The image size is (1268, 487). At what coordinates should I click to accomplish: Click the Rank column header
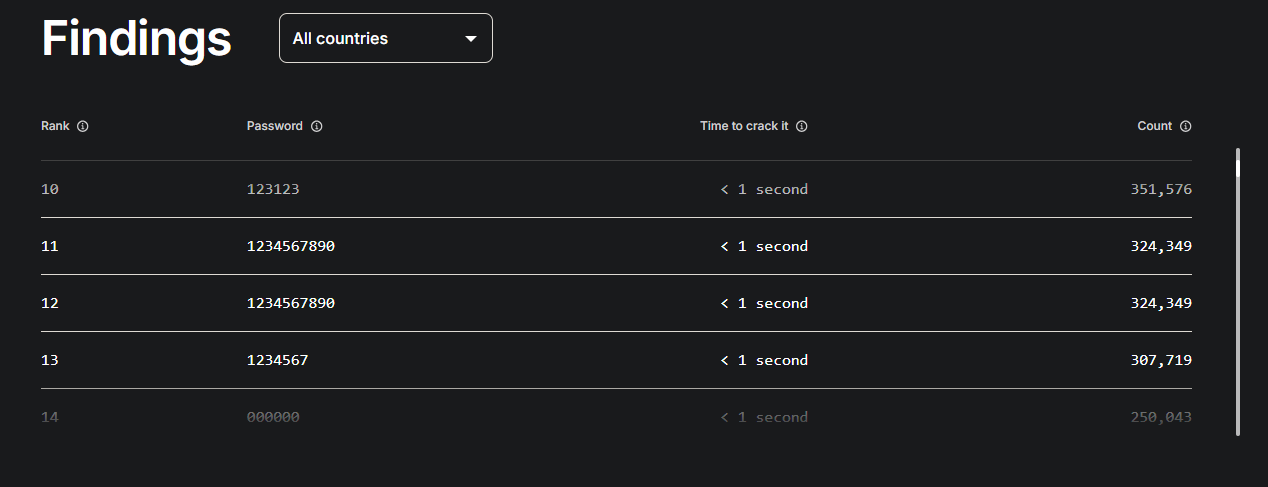pyautogui.click(x=55, y=126)
